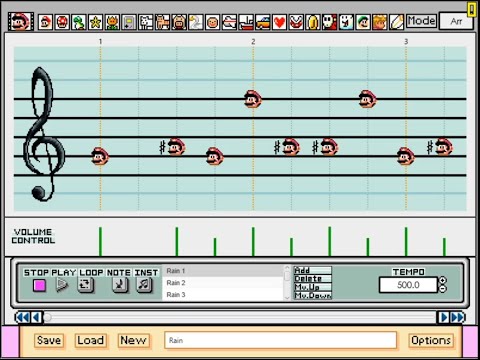This screenshot has height=360, width=480.
Task: Click the Save button
Action: 49,340
